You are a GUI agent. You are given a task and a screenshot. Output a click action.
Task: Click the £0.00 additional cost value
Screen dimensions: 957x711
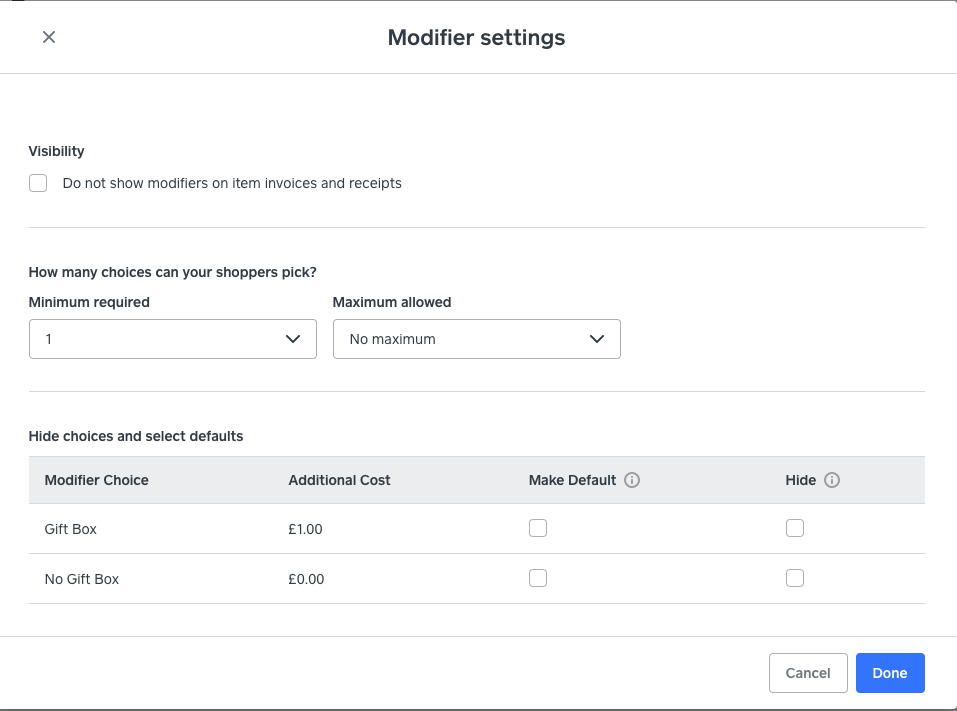pos(306,579)
